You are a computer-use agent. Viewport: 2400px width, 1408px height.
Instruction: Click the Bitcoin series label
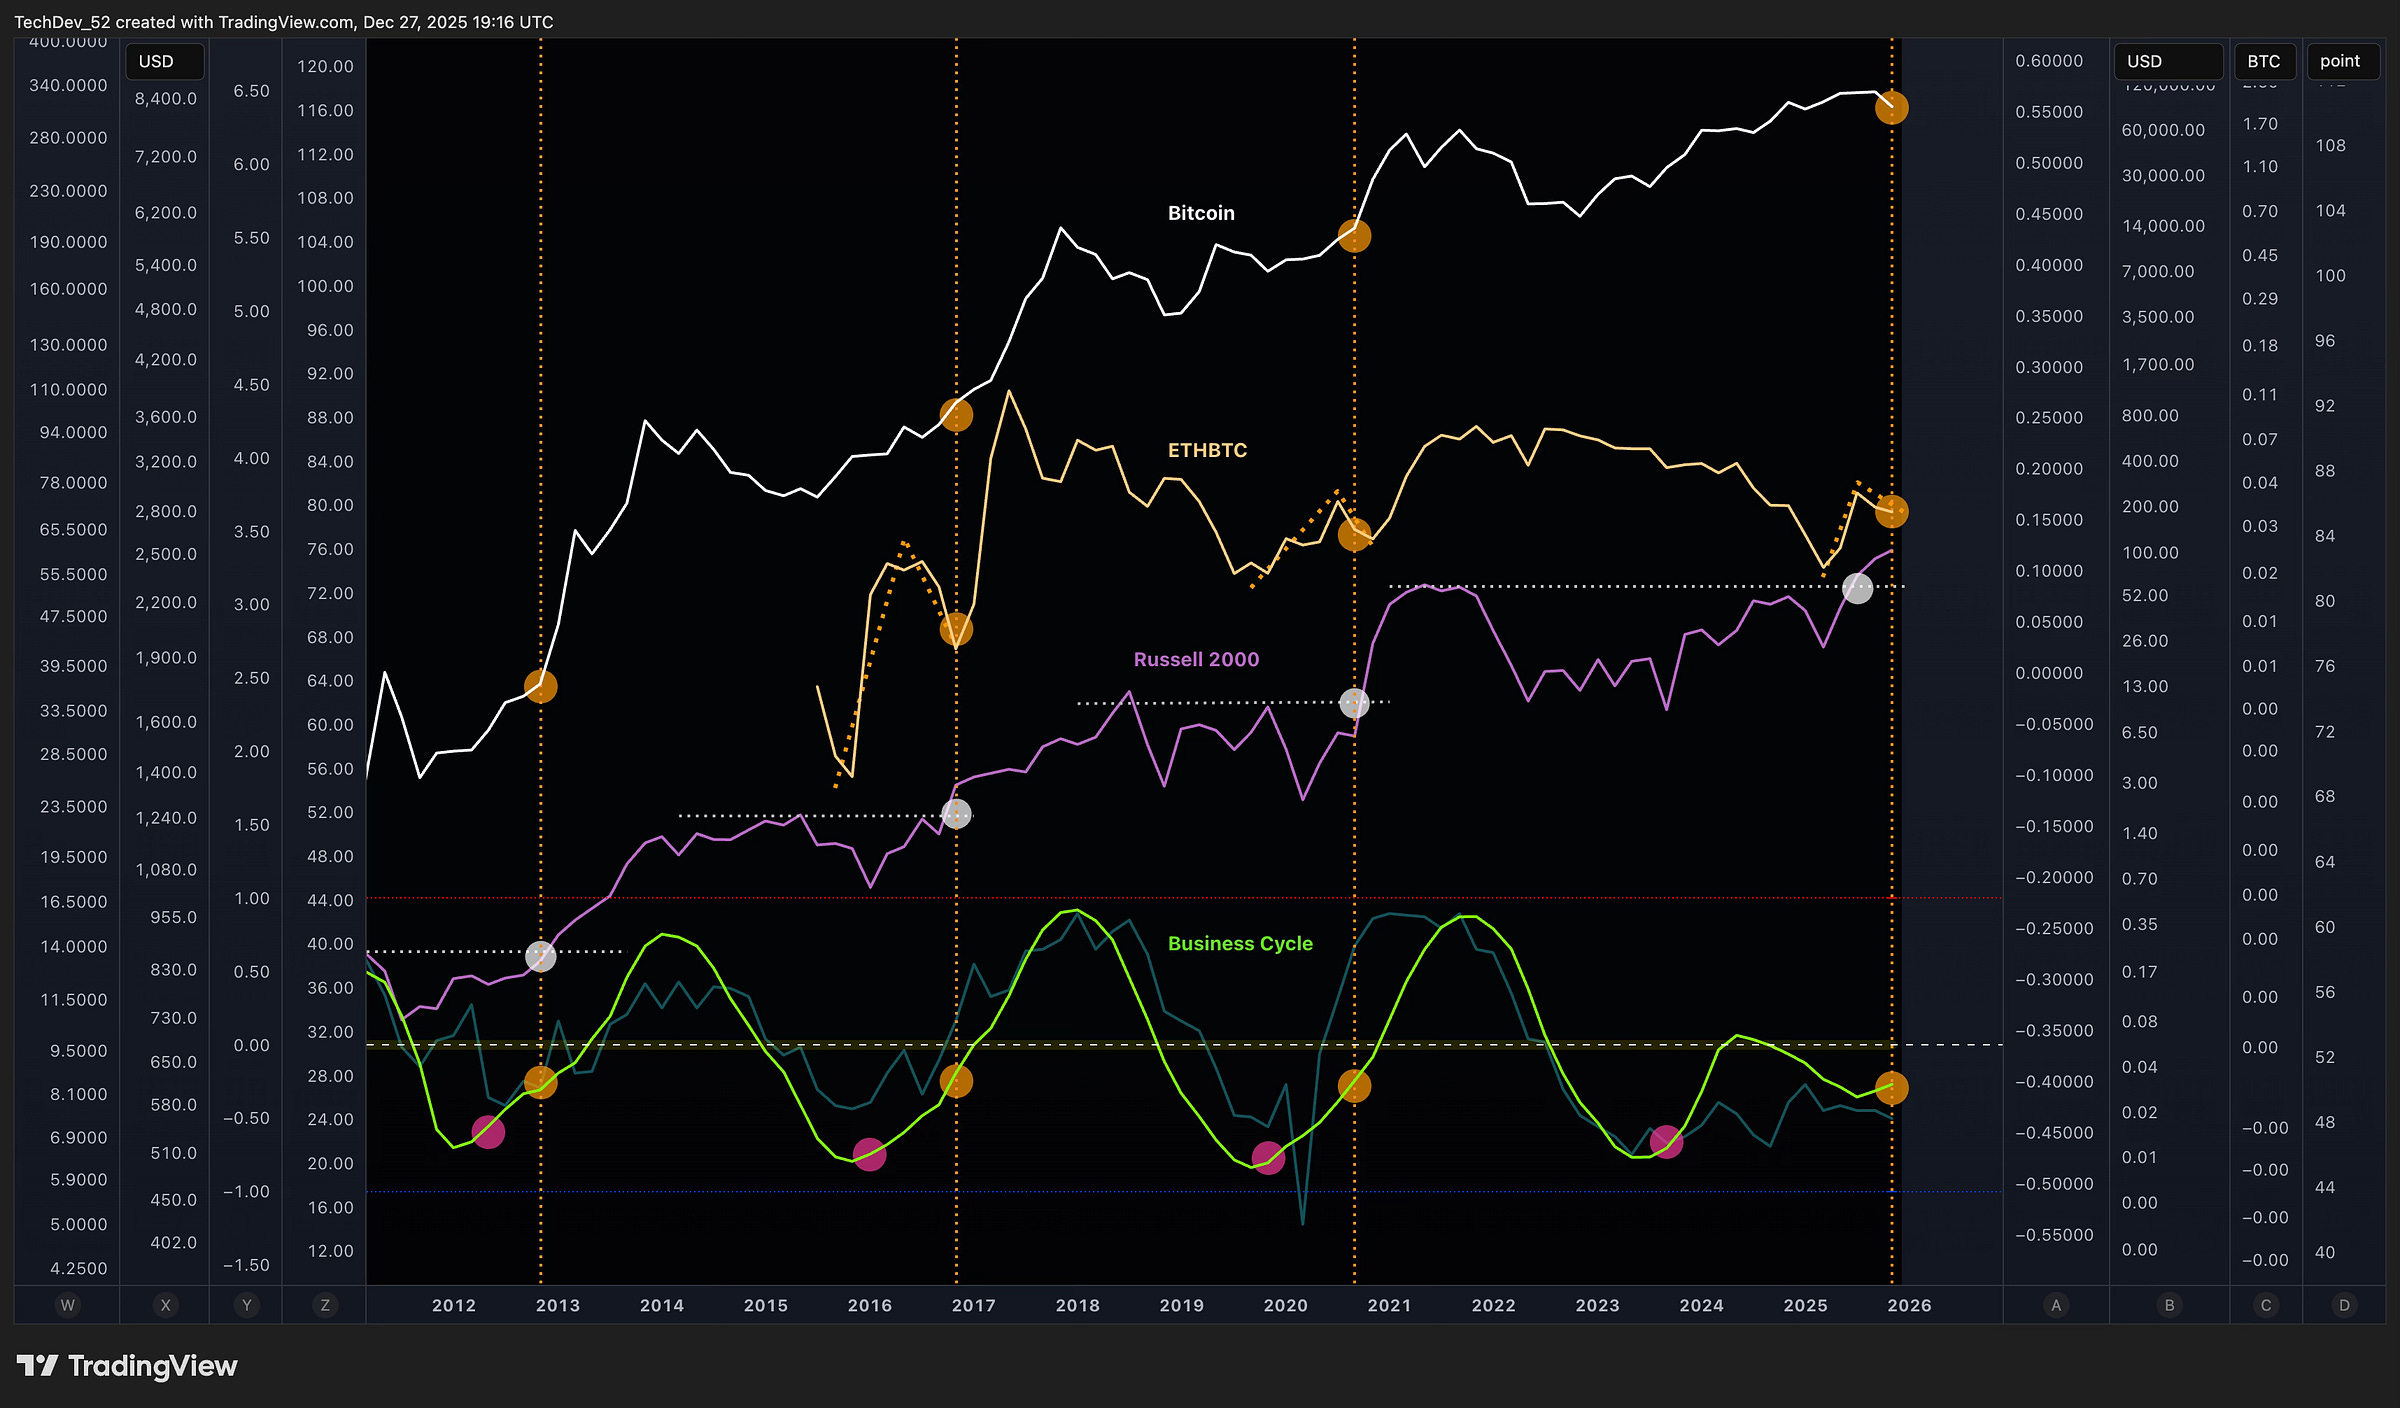click(1201, 213)
